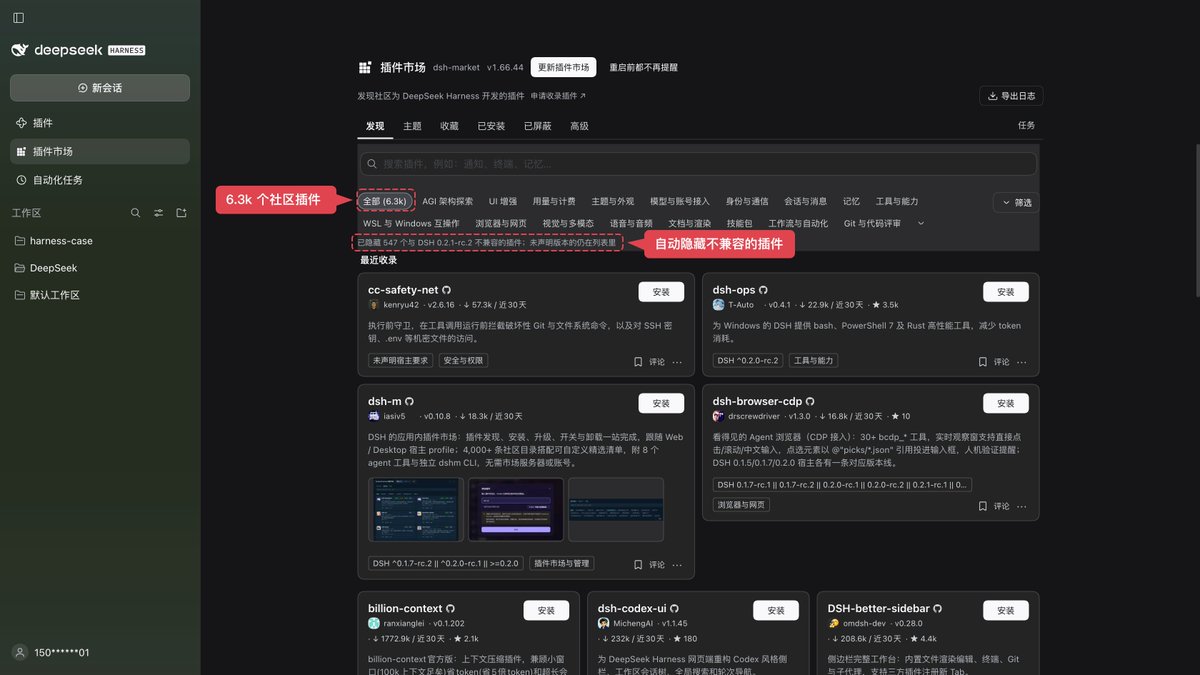Click 重启前都不再提醒

(x=643, y=67)
